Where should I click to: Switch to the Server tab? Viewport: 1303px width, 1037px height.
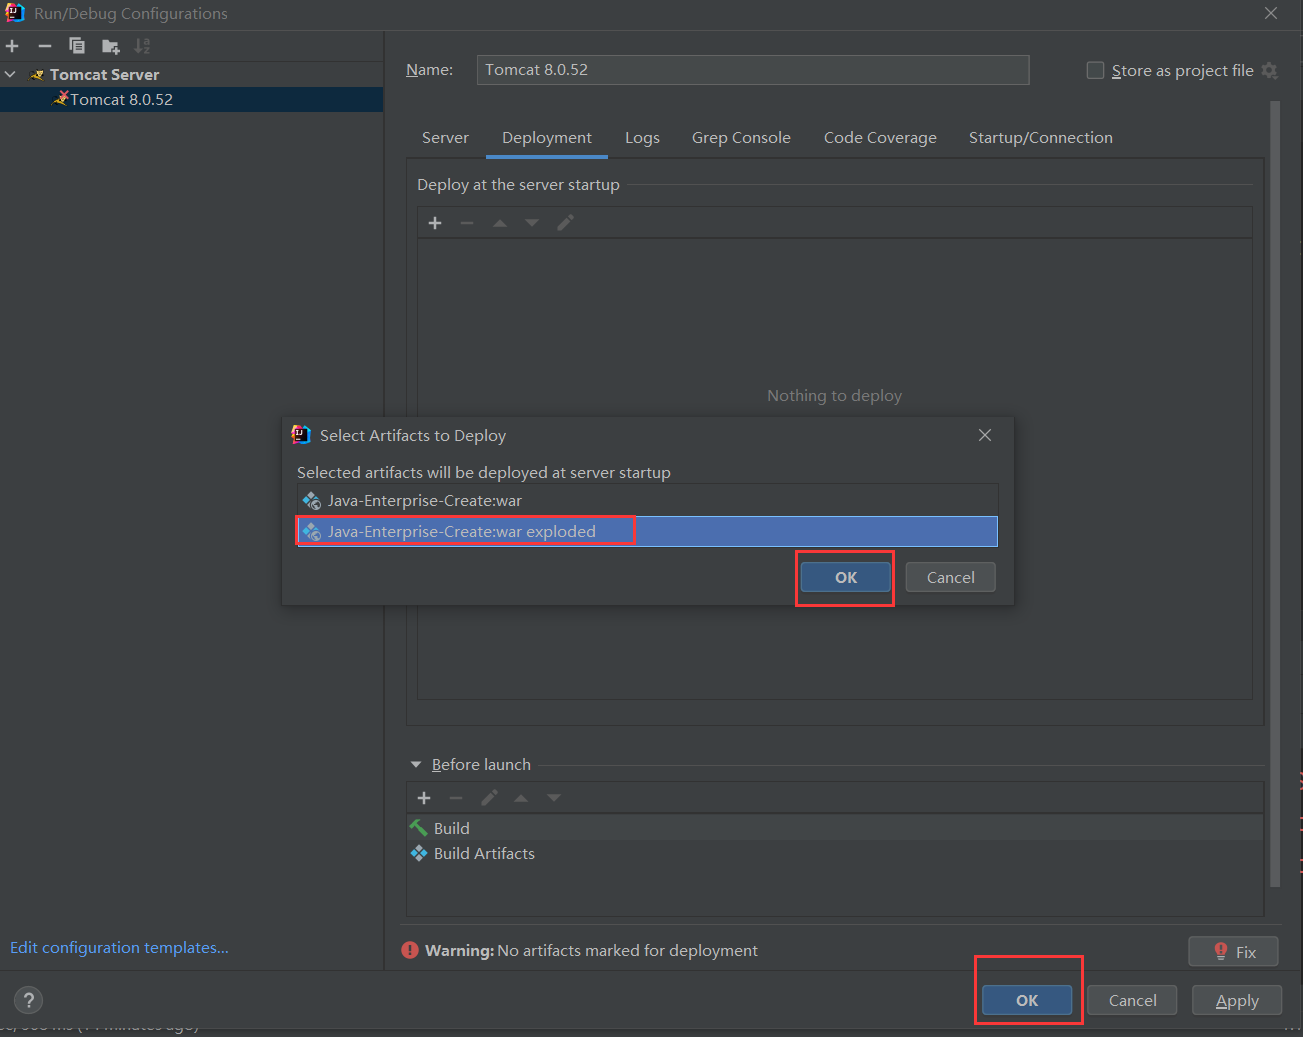(x=445, y=138)
